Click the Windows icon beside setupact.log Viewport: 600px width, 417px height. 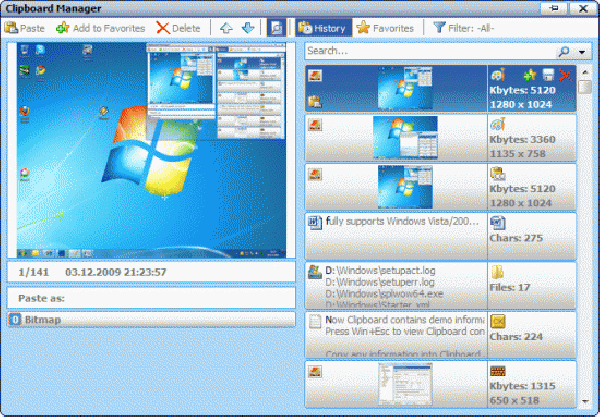coord(315,271)
